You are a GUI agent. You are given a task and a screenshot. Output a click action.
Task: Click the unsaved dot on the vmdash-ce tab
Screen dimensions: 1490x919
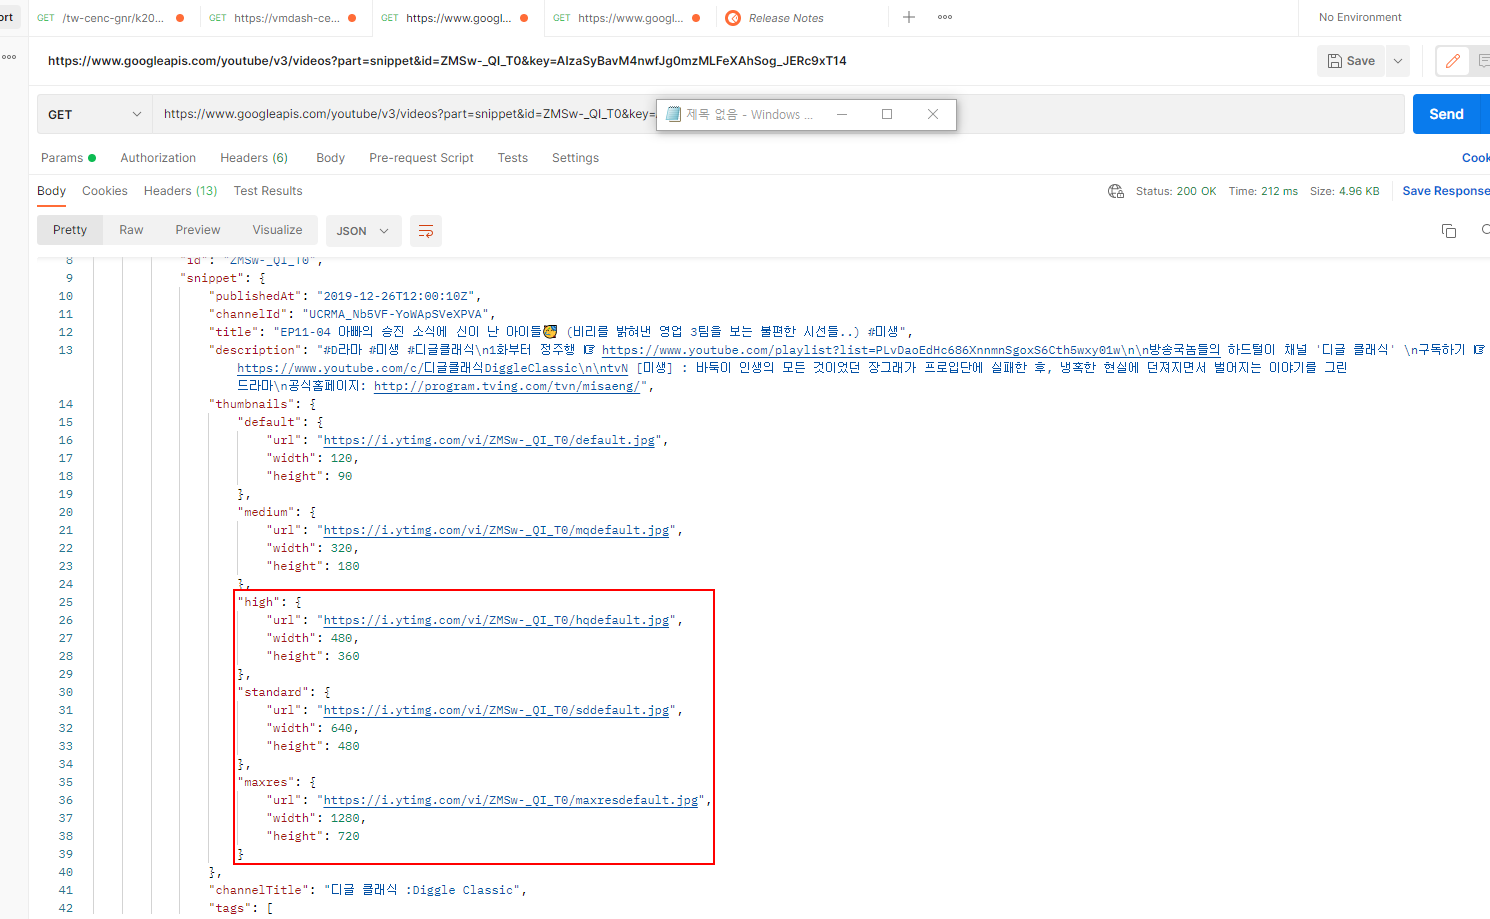(x=352, y=18)
